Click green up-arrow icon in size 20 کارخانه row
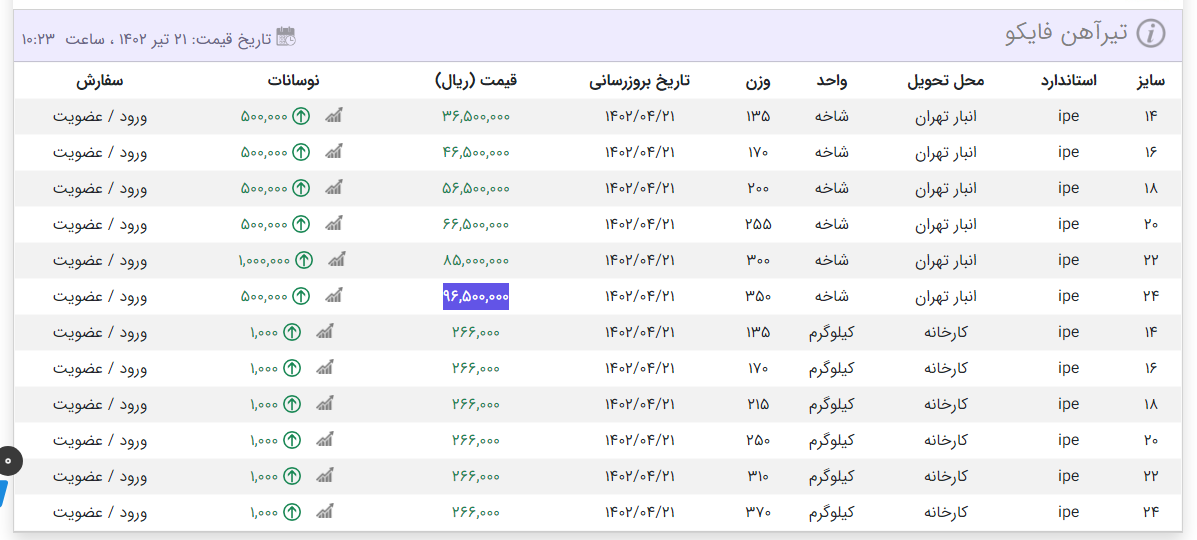The height and width of the screenshot is (540, 1197). (291, 441)
